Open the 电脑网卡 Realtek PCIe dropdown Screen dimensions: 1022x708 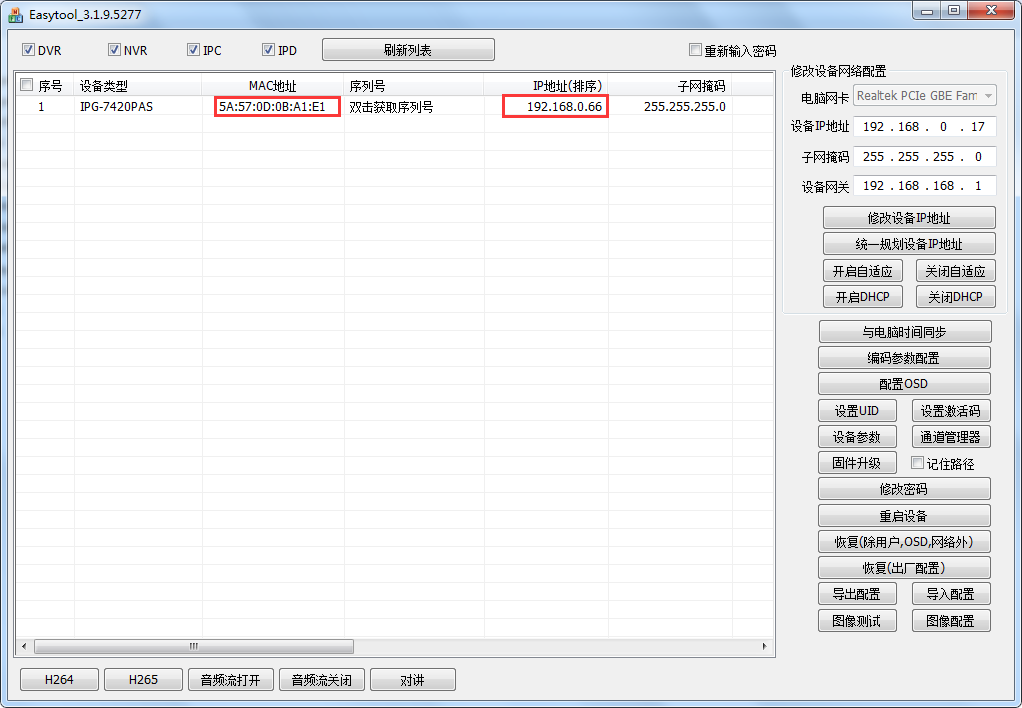coord(924,96)
